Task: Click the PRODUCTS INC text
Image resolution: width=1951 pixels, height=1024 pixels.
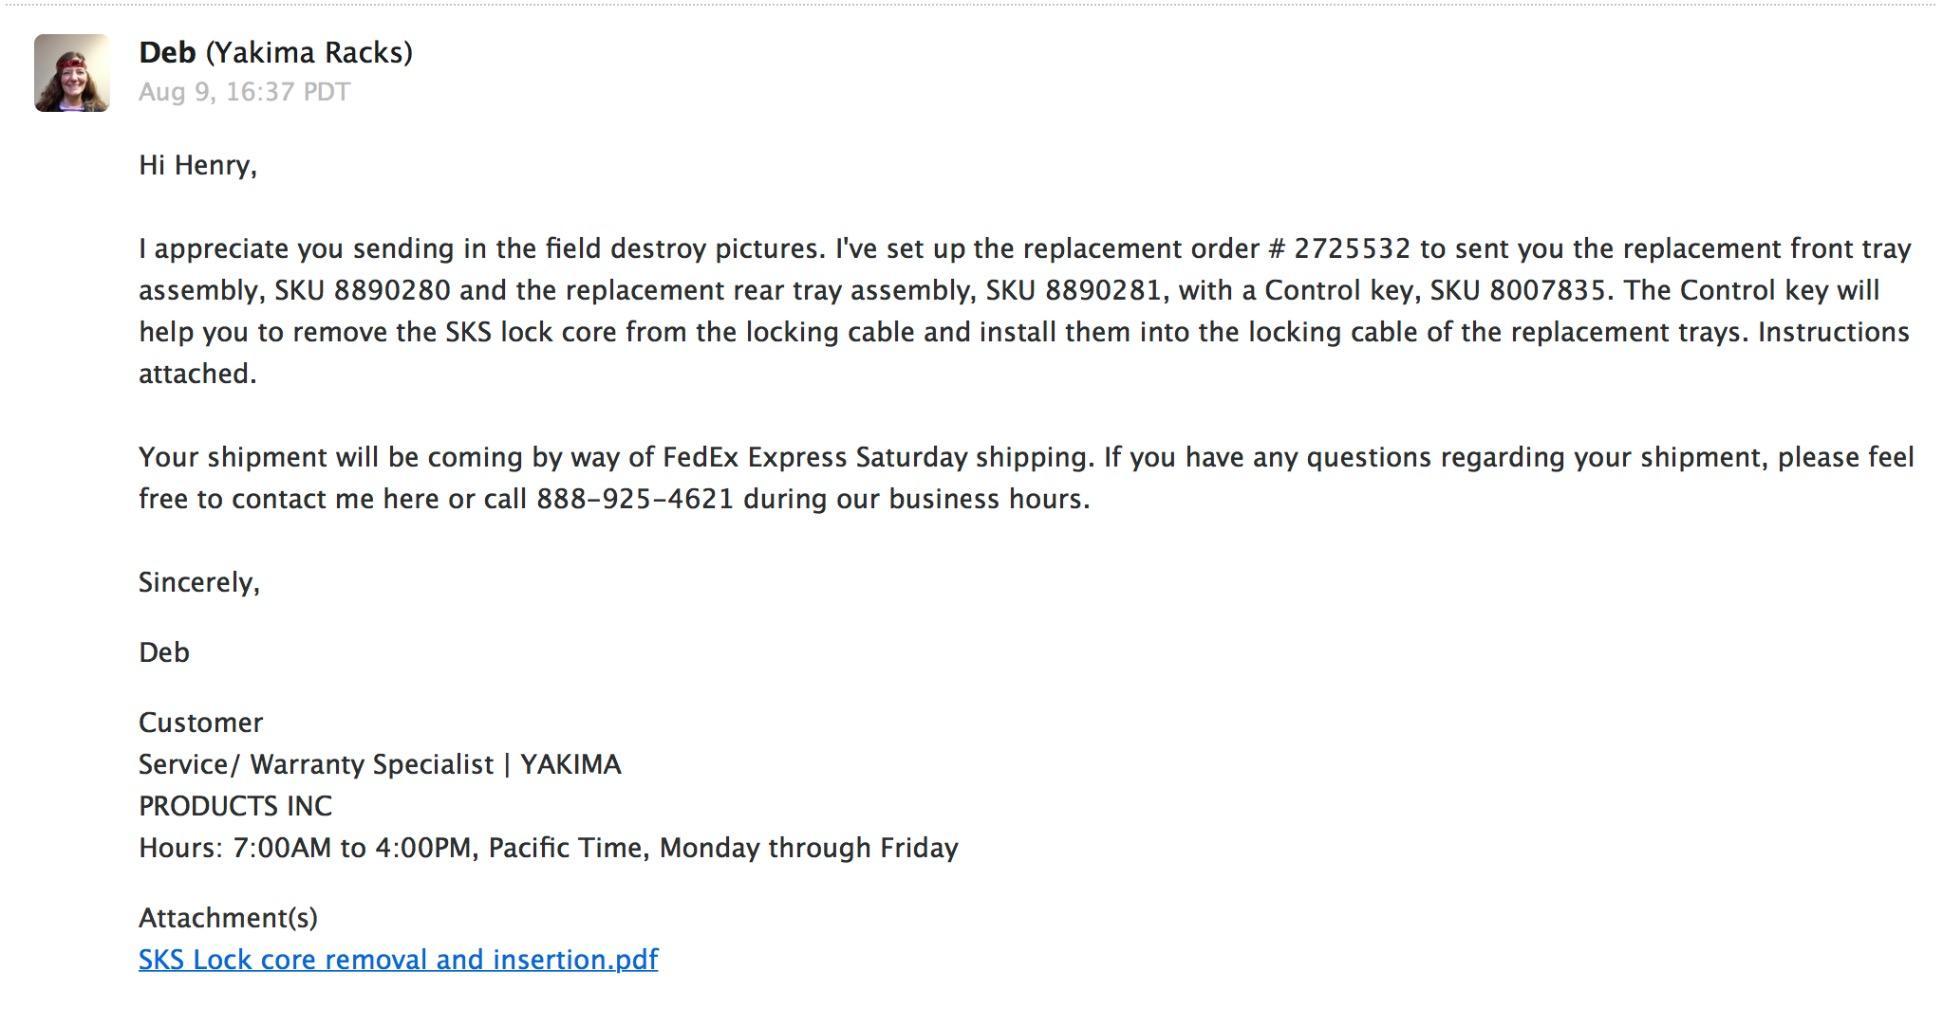Action: click(235, 806)
